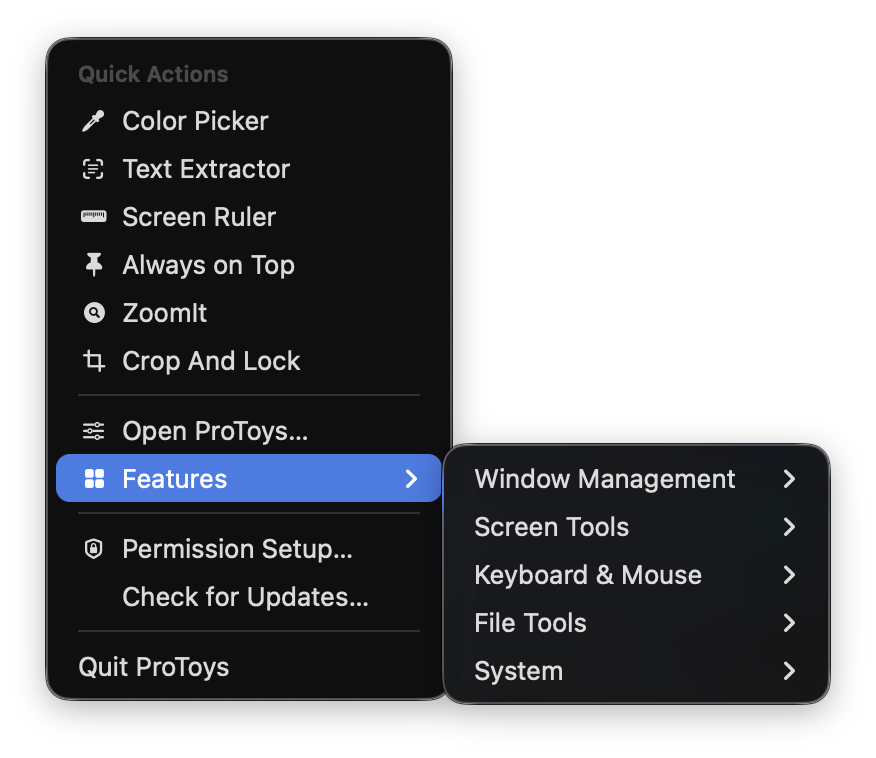Select Window Management in Features submenu

tap(636, 479)
